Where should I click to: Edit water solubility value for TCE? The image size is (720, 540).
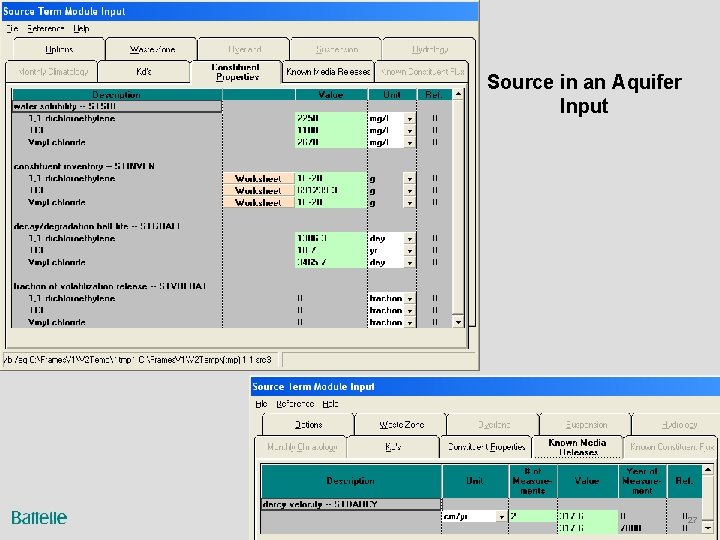point(331,130)
